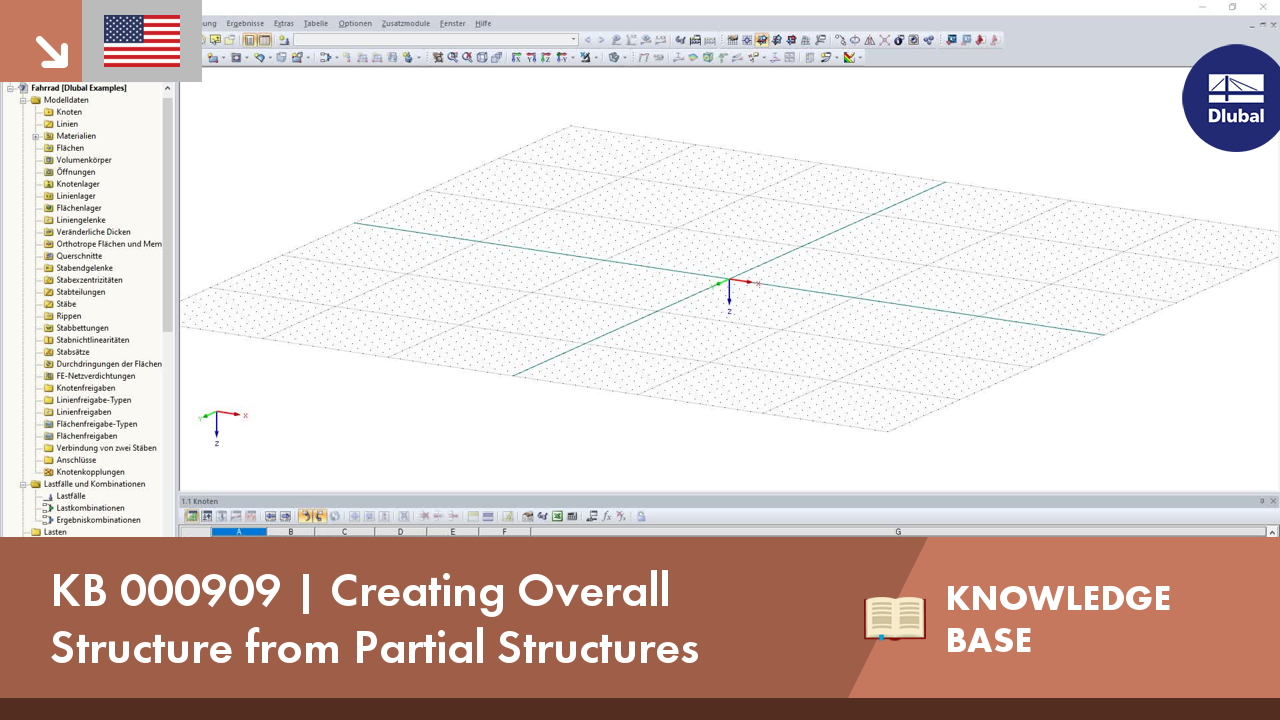The image size is (1280, 720).
Task: Select Knoten in the navigator tree
Action: pyautogui.click(x=69, y=112)
